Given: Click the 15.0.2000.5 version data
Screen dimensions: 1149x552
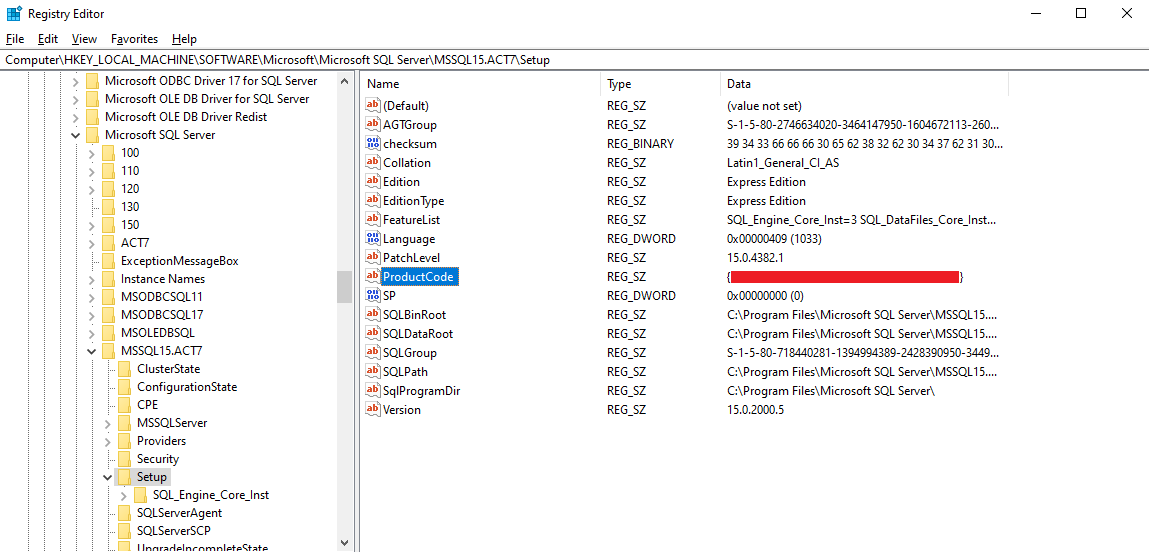Looking at the screenshot, I should tap(755, 410).
